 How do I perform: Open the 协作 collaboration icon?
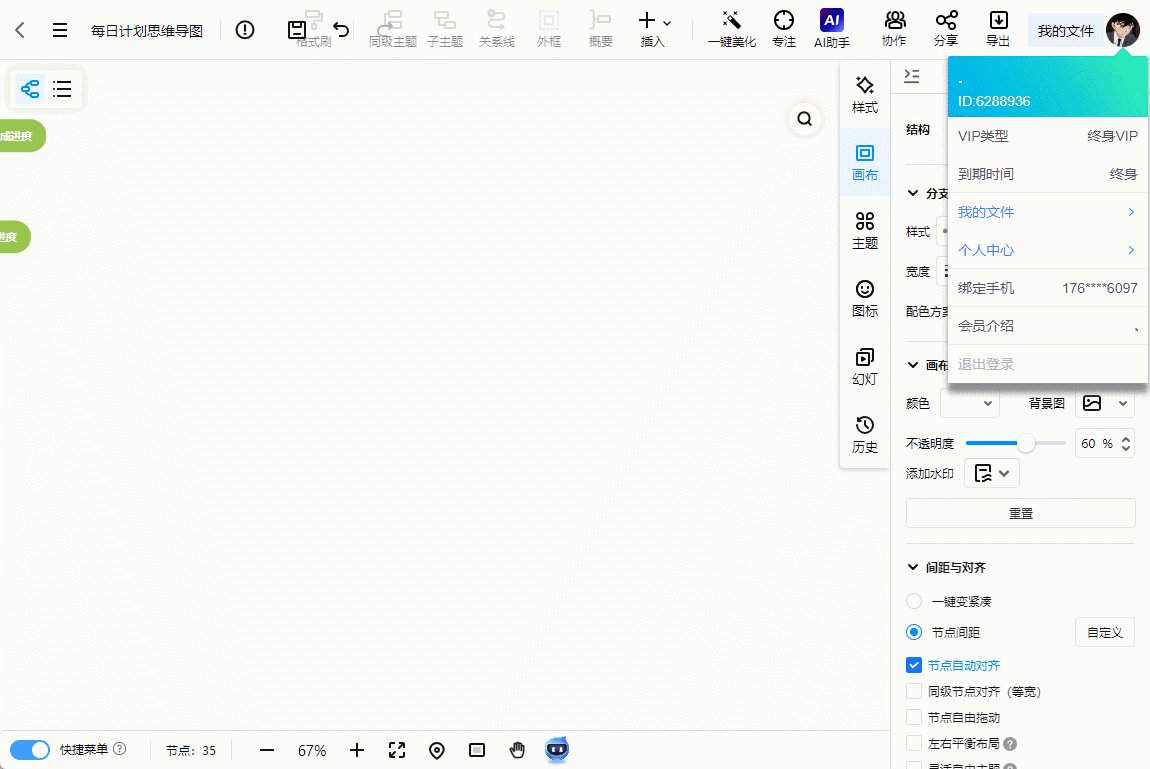[894, 22]
